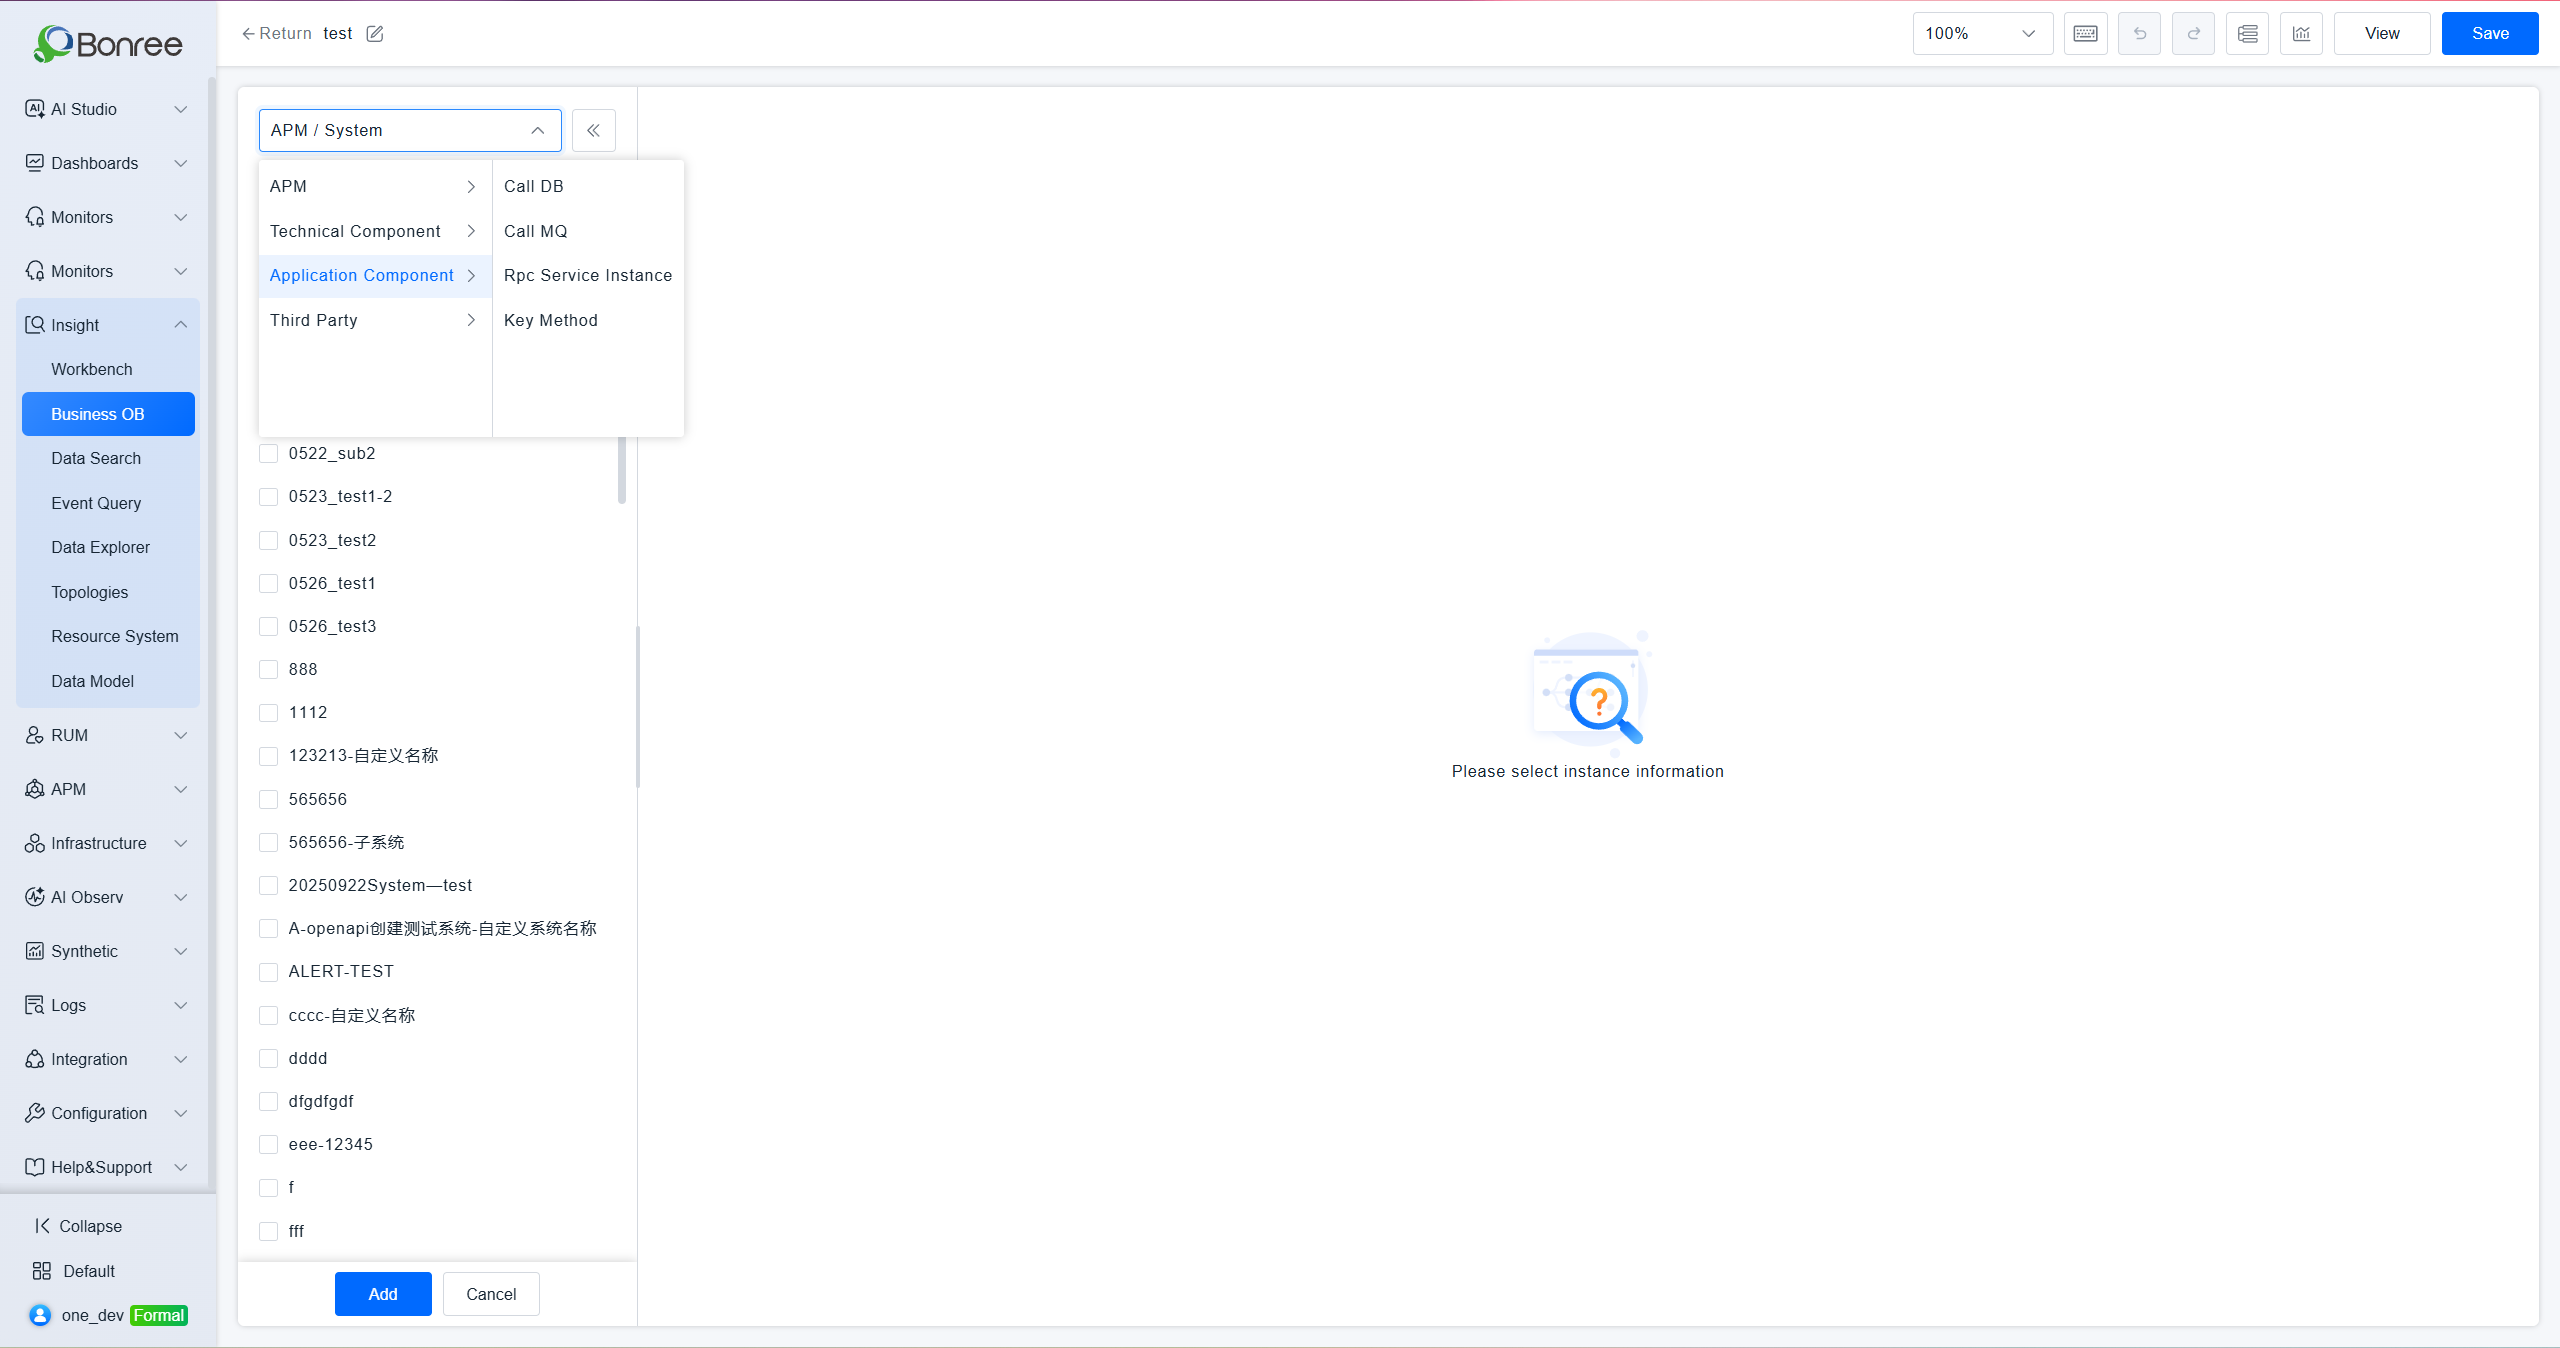Open the 100% zoom dropdown

click(1982, 34)
